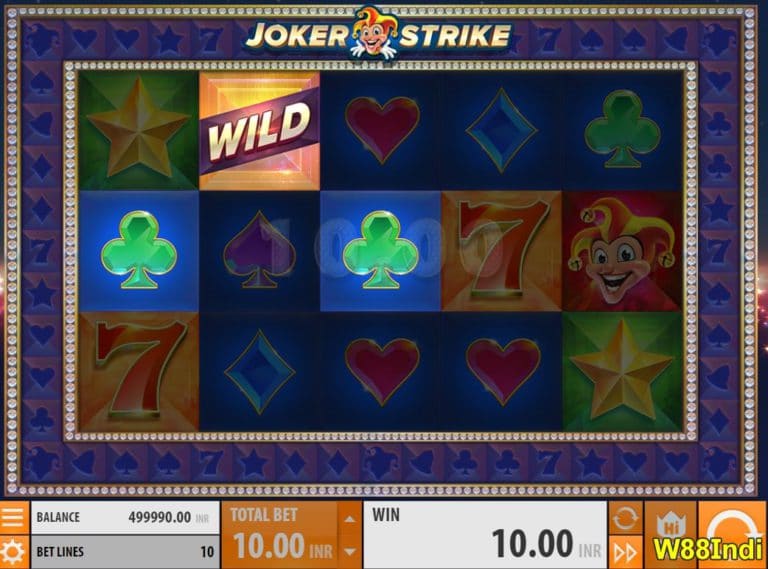Click the Joker face symbol on reels
The image size is (768, 569).
pyautogui.click(x=623, y=251)
